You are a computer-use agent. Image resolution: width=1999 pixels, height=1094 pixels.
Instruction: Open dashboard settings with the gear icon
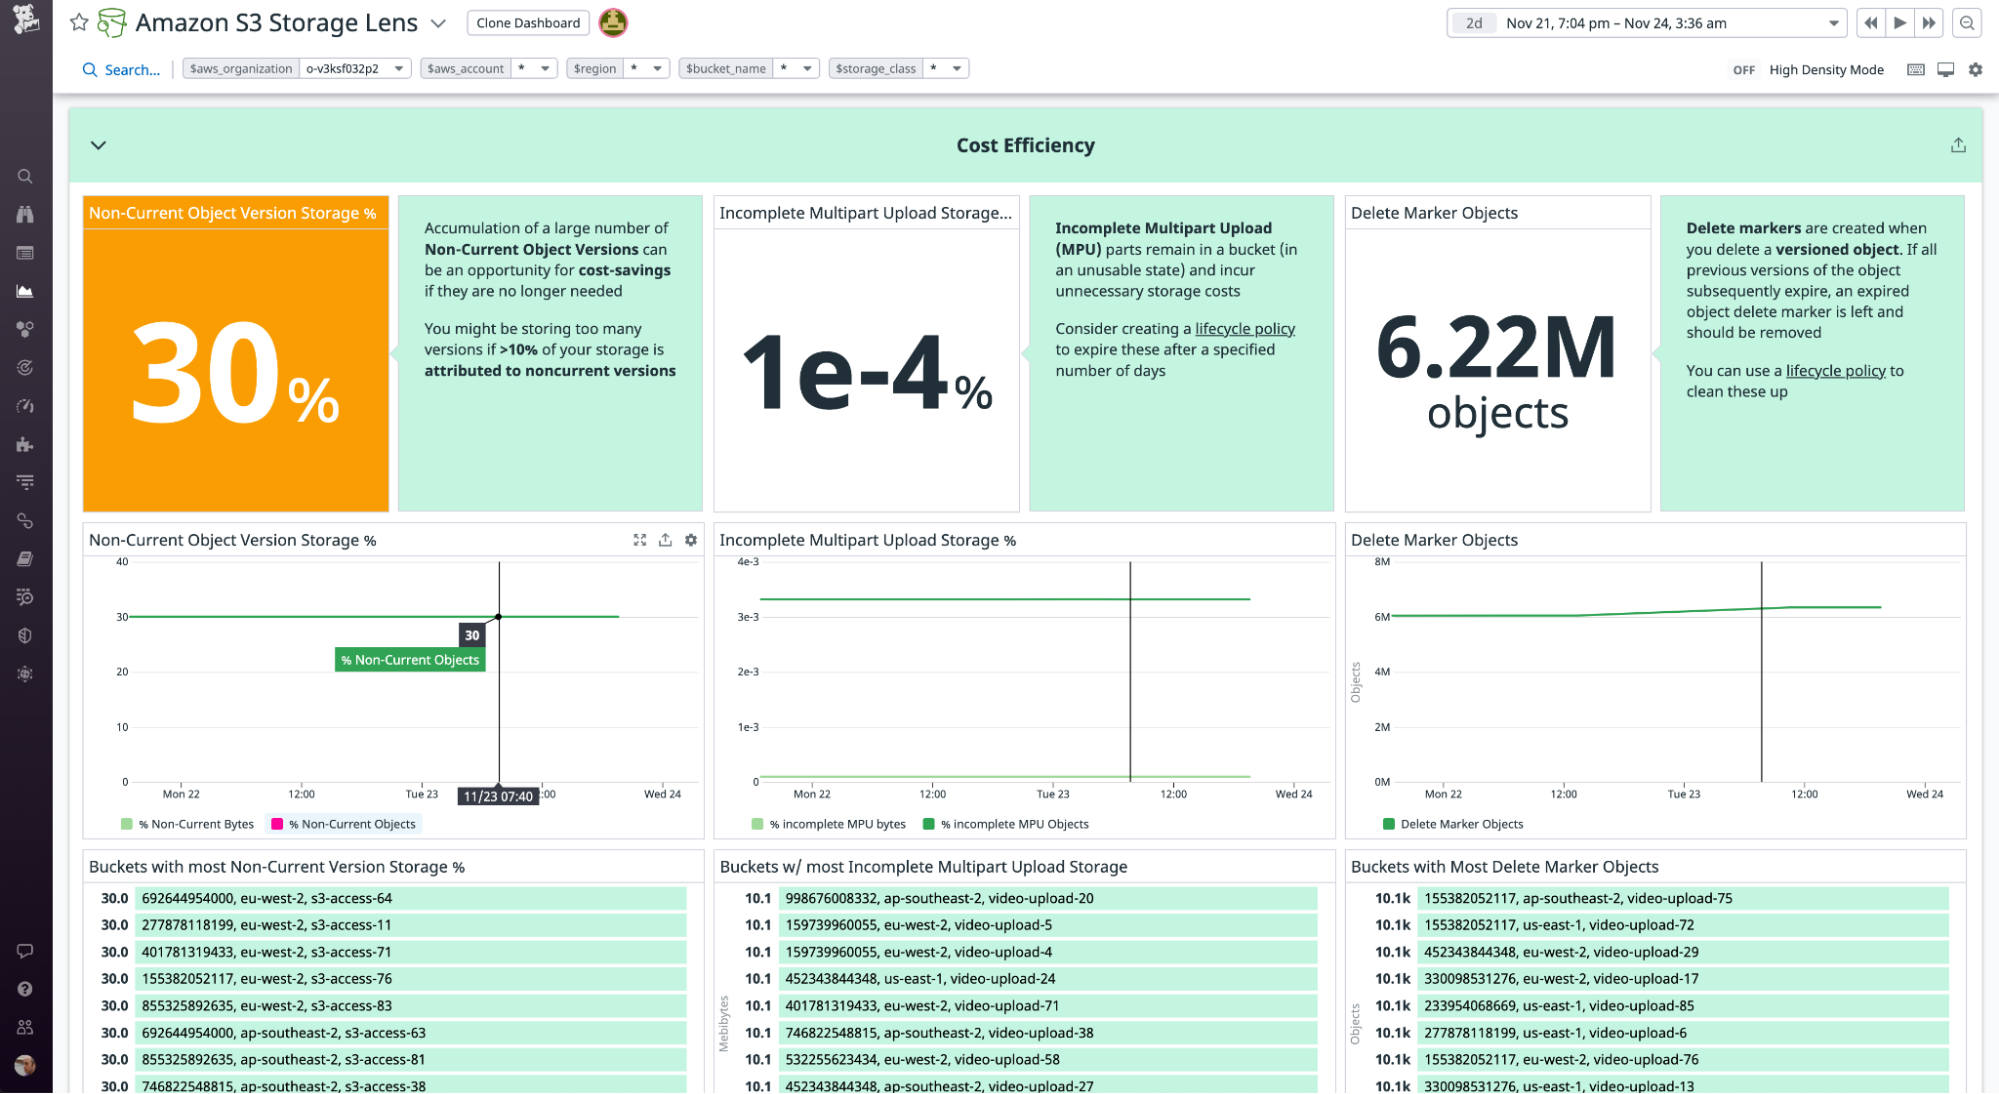click(1976, 69)
